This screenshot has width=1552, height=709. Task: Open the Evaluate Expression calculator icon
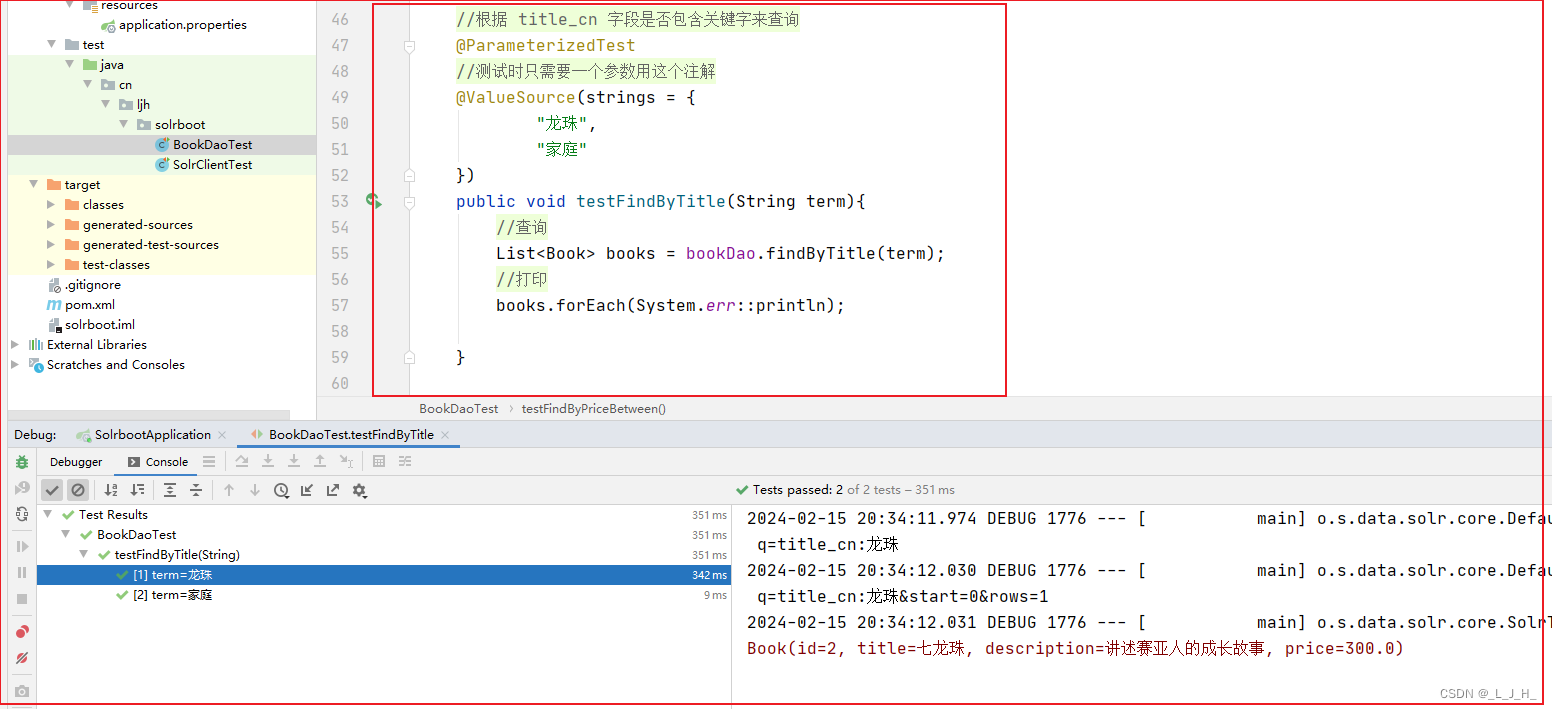[379, 461]
